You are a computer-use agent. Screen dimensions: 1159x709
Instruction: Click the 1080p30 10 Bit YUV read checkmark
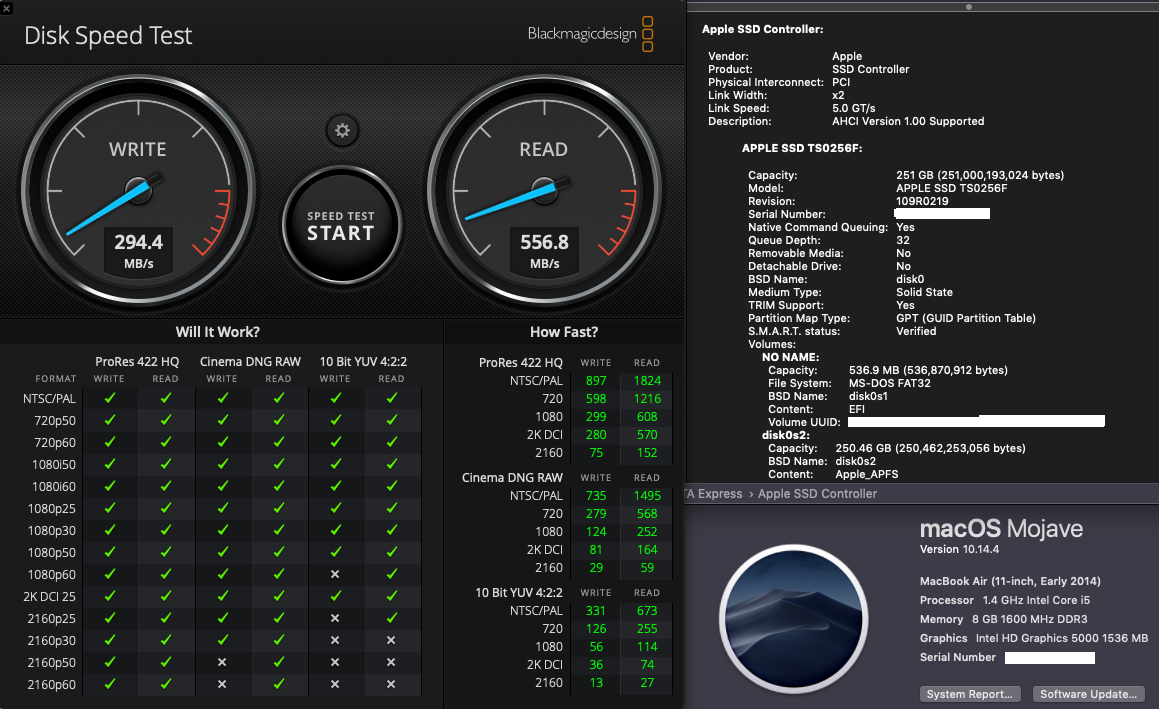392,530
